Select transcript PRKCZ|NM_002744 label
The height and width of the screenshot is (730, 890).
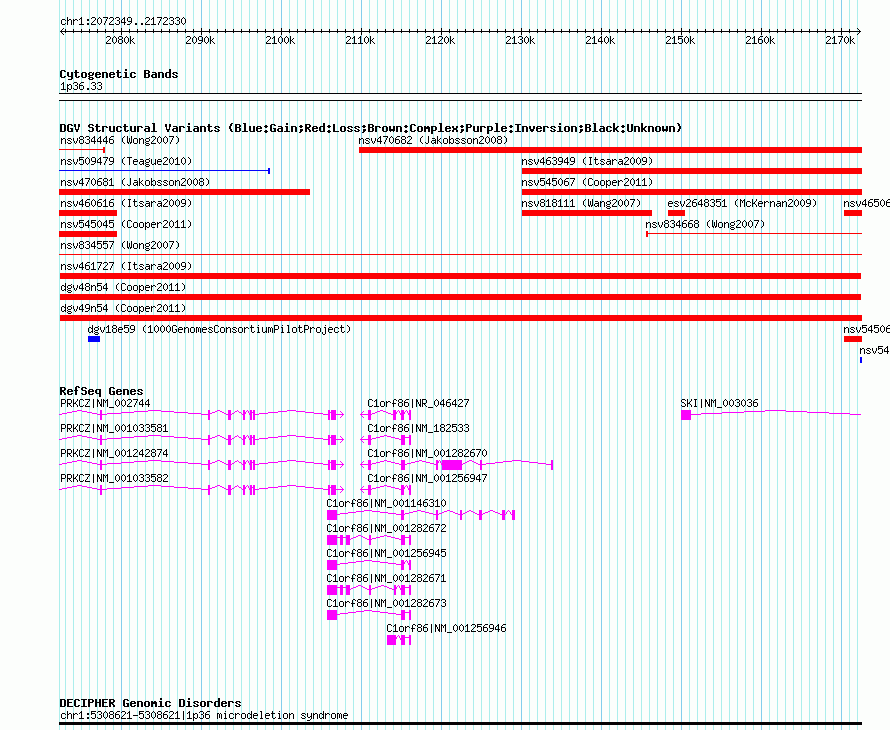[105, 404]
